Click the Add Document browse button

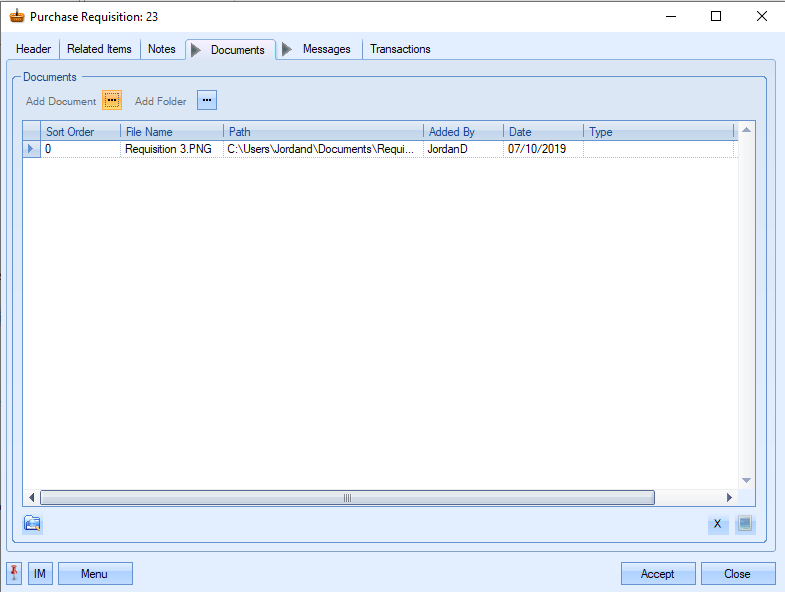[x=112, y=100]
